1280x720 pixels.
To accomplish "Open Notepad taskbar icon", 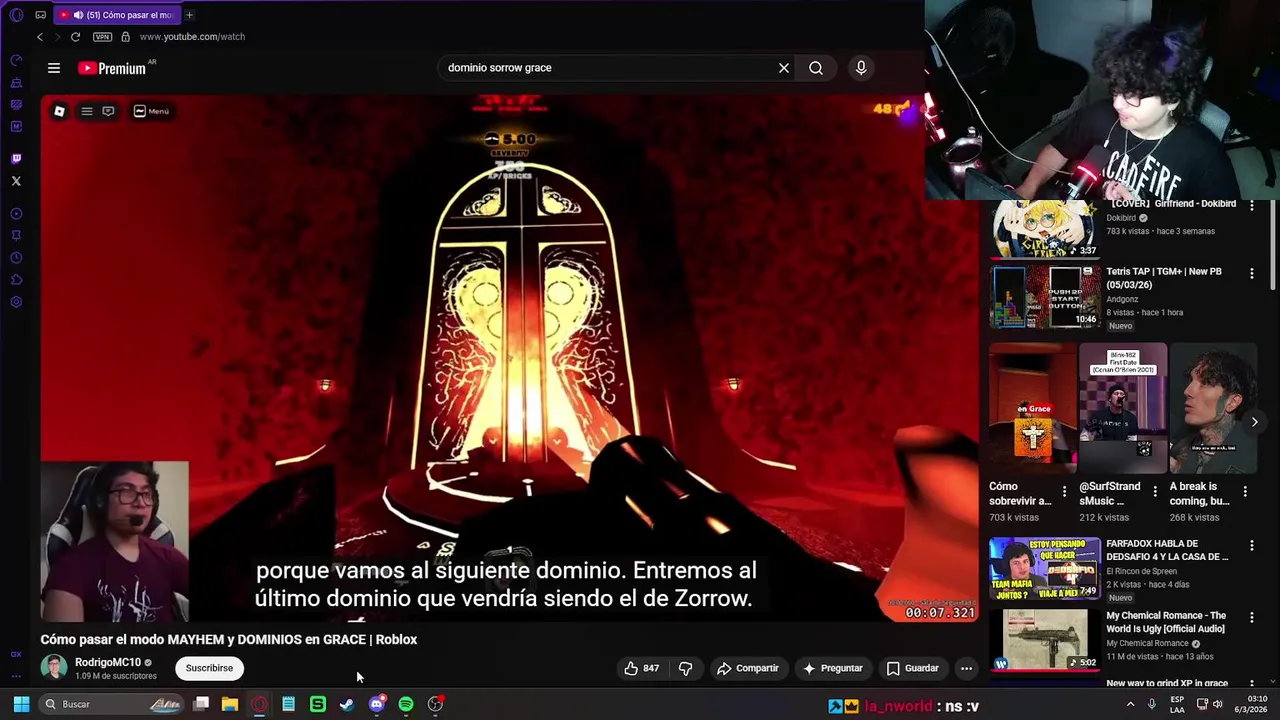I will pos(288,704).
